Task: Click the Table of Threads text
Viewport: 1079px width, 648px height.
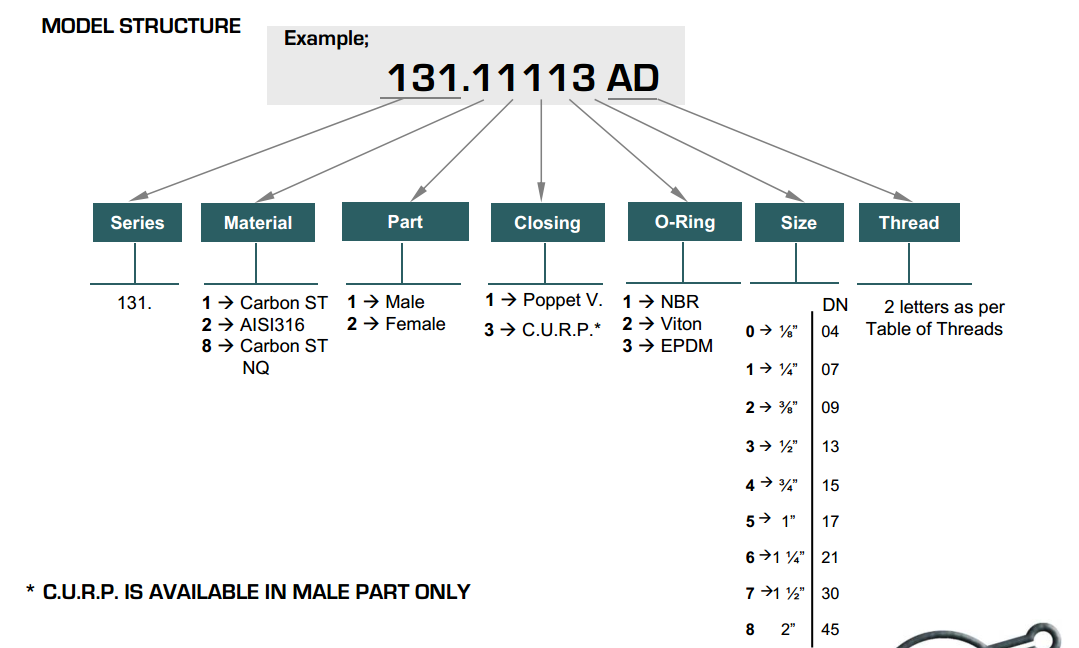Action: tap(934, 329)
